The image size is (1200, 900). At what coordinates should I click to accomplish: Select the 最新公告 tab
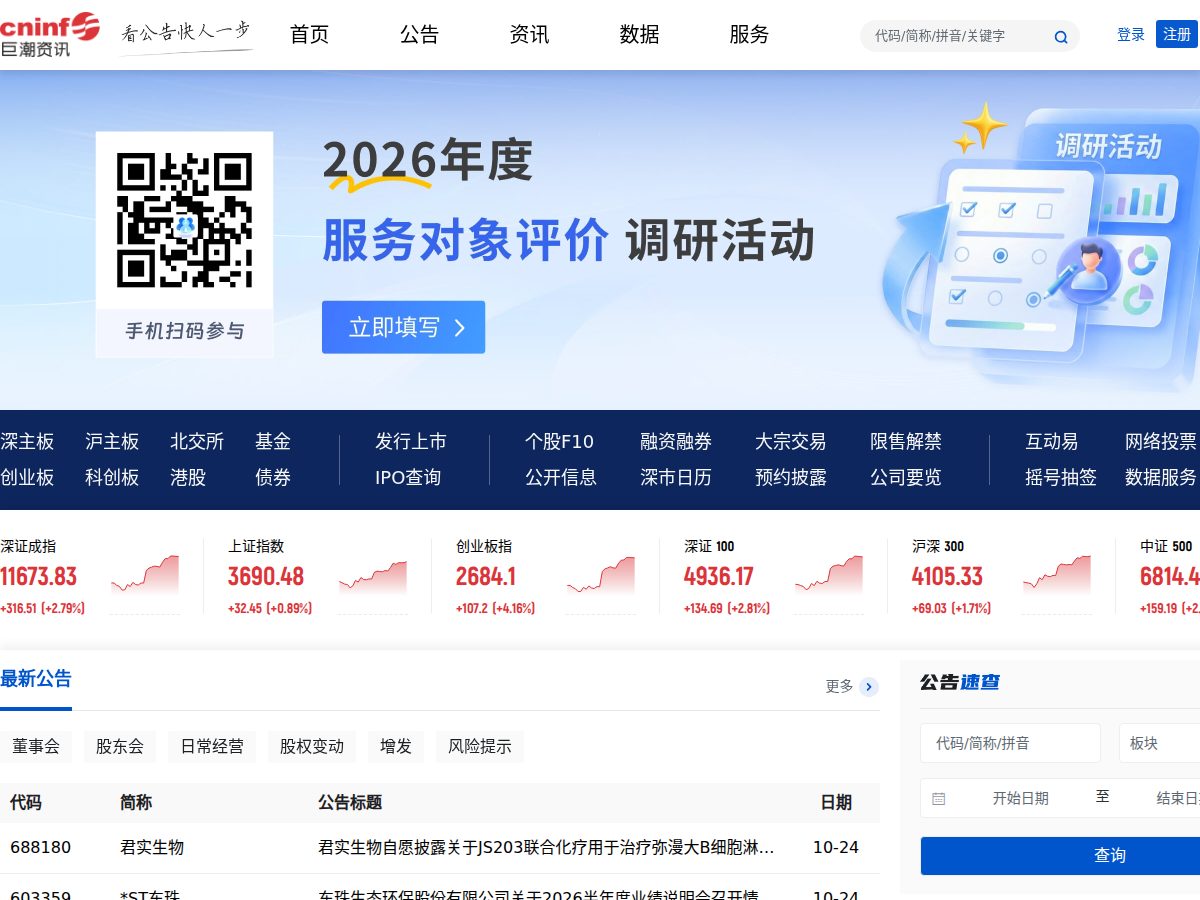[x=36, y=679]
